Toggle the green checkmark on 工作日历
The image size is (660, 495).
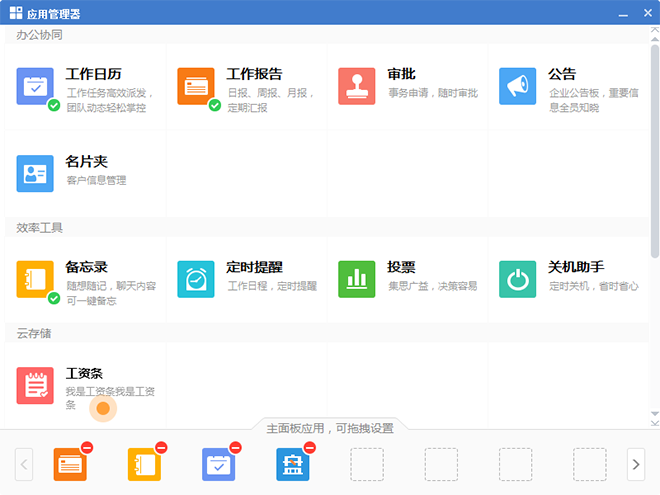[x=54, y=105]
